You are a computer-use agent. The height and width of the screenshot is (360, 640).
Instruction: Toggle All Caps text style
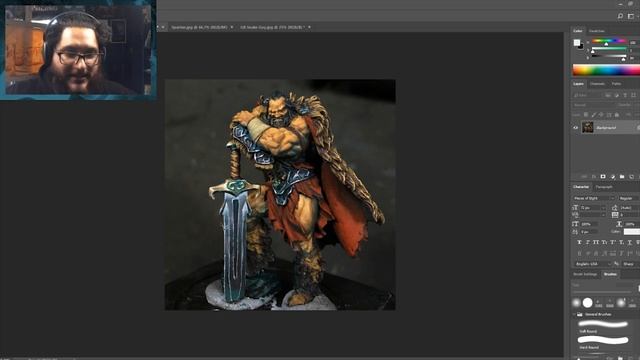click(x=596, y=242)
